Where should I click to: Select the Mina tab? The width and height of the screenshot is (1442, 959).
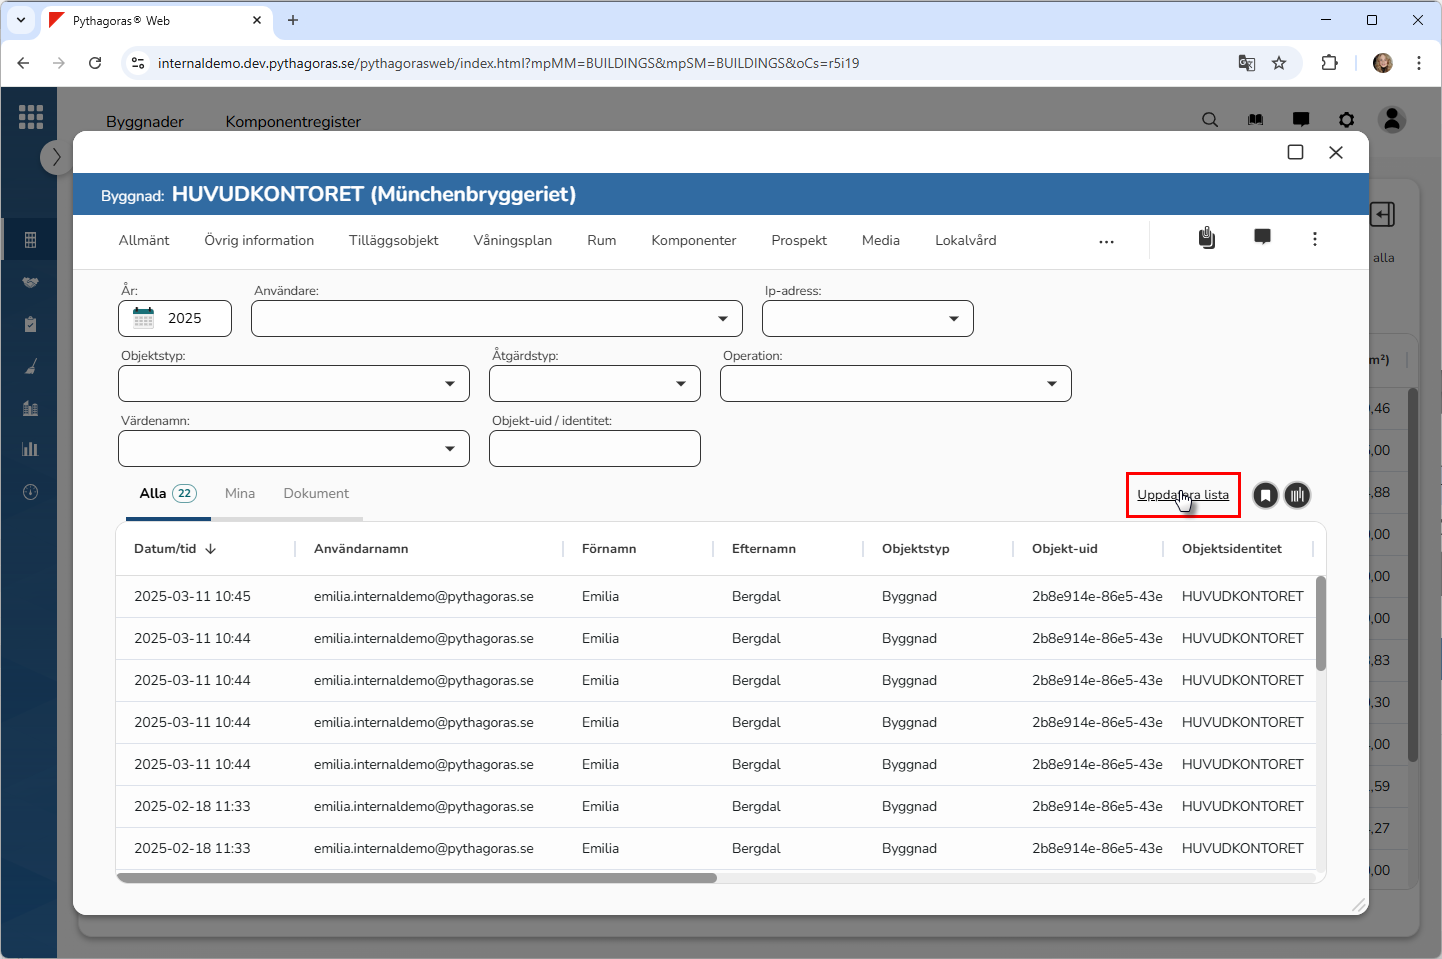tap(240, 493)
